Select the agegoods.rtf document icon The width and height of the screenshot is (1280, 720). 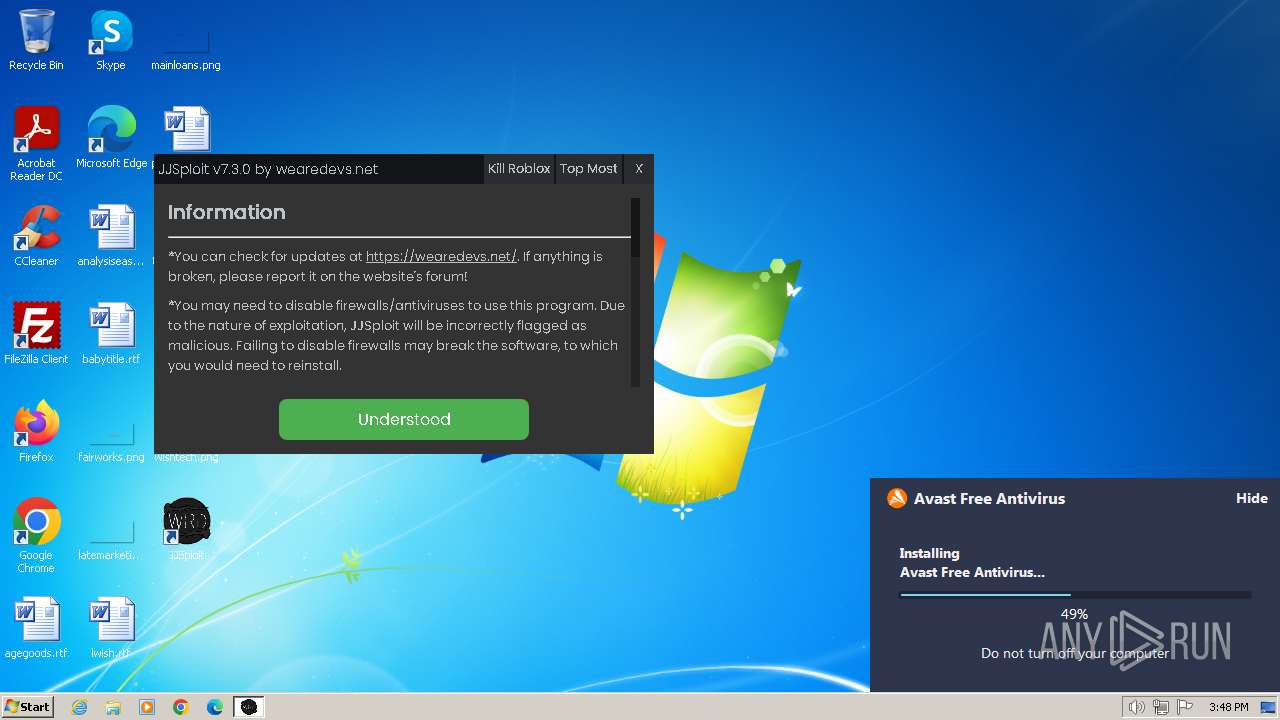tap(36, 628)
